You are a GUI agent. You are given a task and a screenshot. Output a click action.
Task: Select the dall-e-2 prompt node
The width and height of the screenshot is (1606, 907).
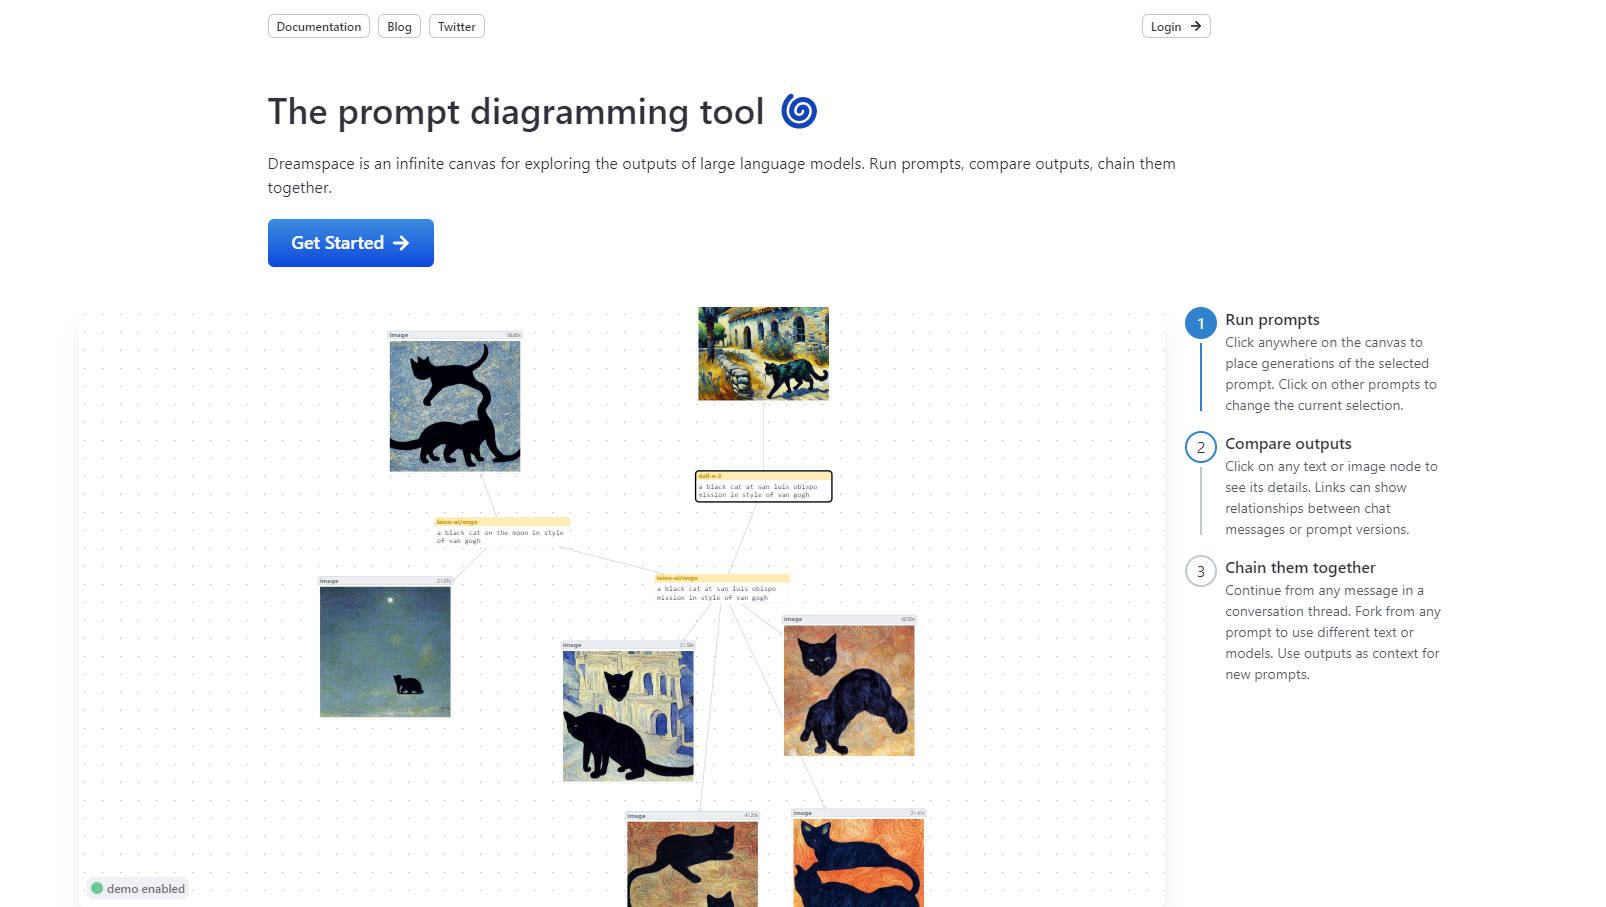763,487
